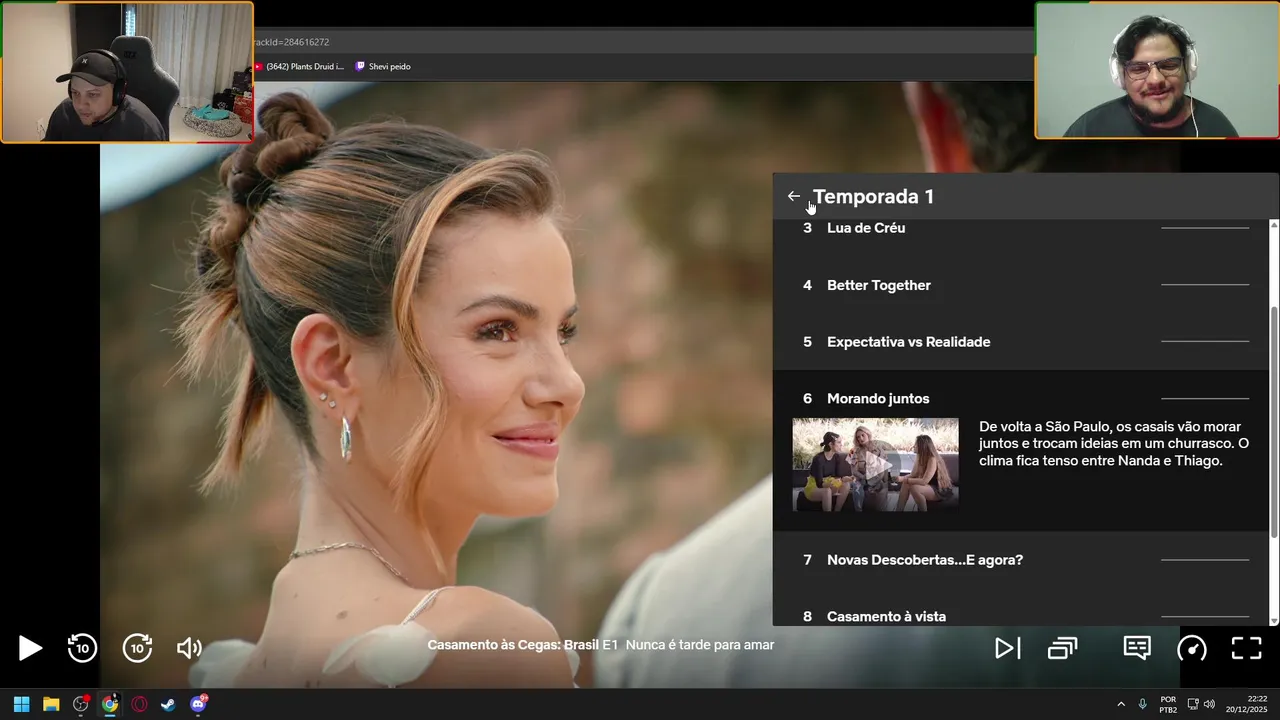Enter fullscreen mode
Image resolution: width=1280 pixels, height=720 pixels.
click(x=1246, y=648)
